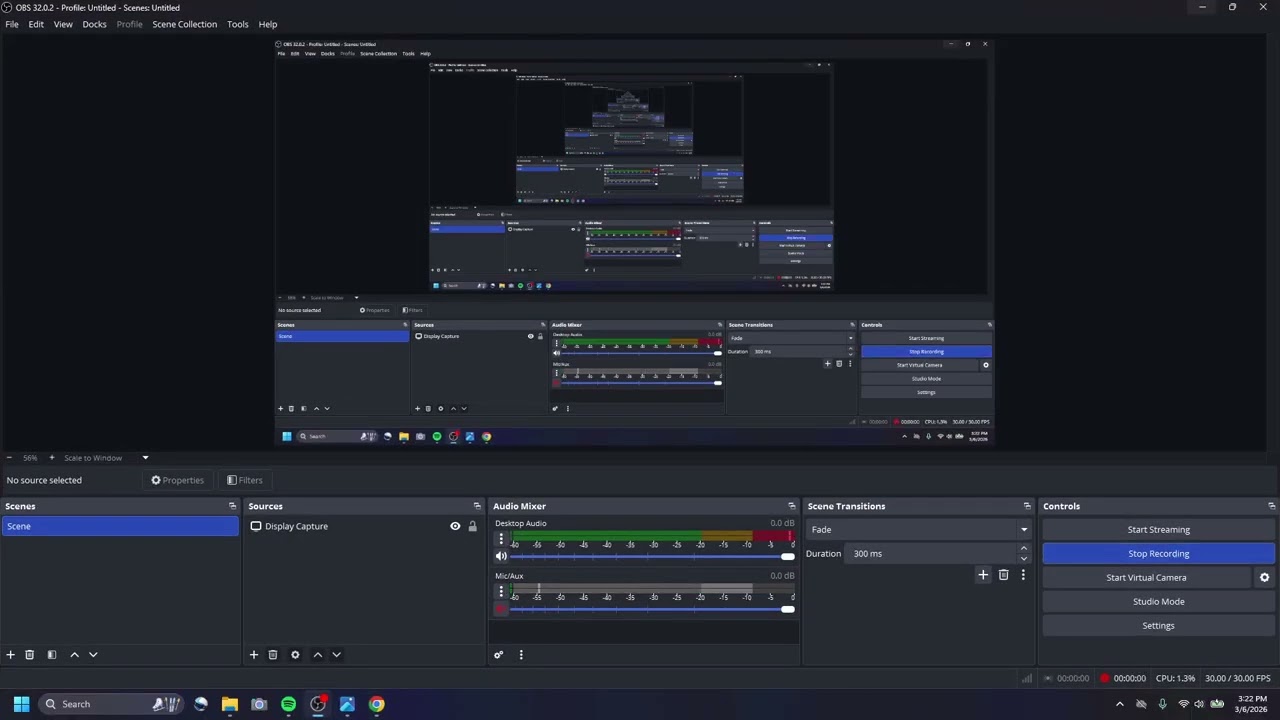
Task: Add a new source with plus icon
Action: (x=254, y=655)
